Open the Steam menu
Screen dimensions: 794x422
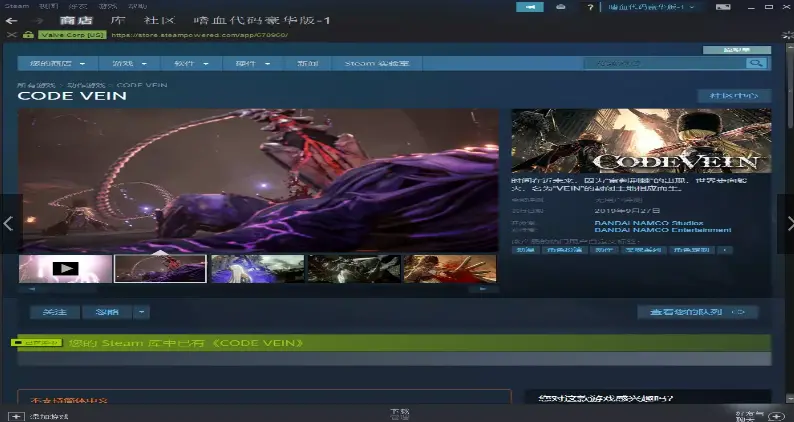17,6
